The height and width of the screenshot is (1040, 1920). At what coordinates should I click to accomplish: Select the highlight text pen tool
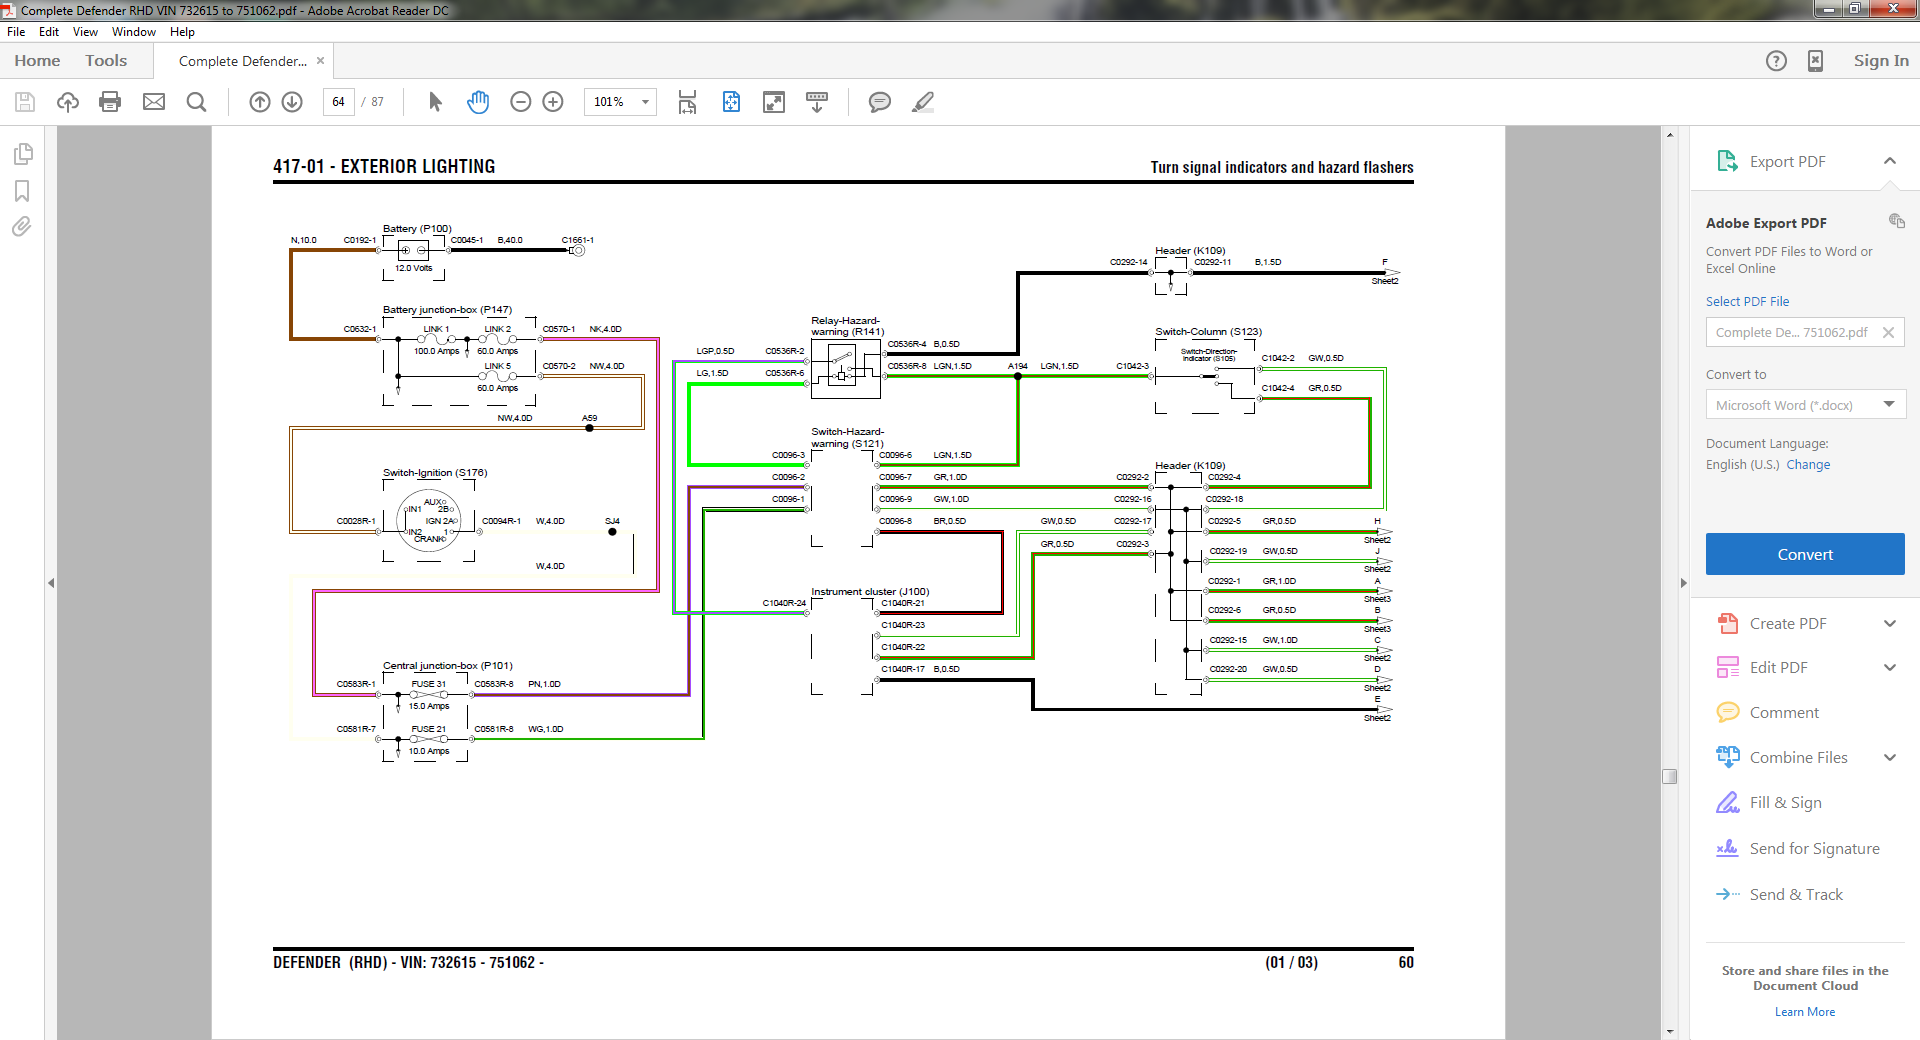923,102
